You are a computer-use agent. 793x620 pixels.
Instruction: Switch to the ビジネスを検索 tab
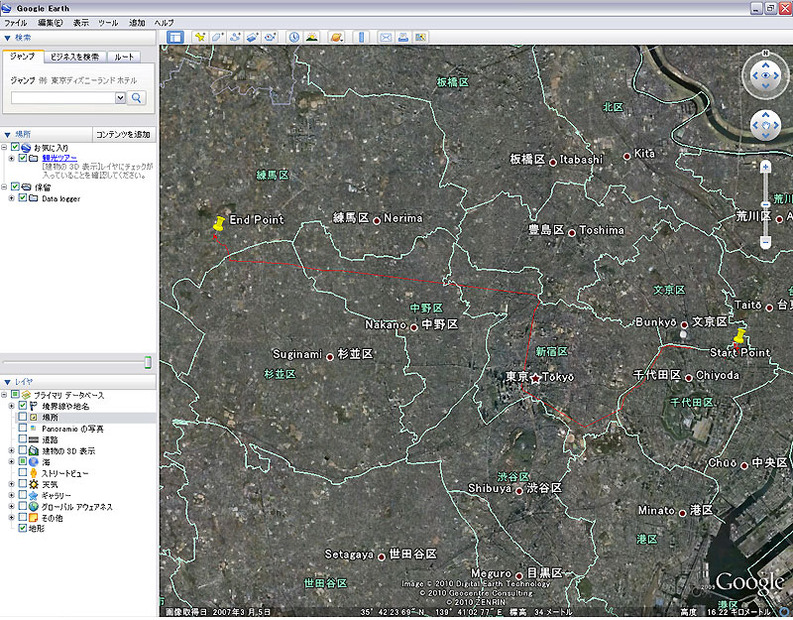pyautogui.click(x=75, y=57)
